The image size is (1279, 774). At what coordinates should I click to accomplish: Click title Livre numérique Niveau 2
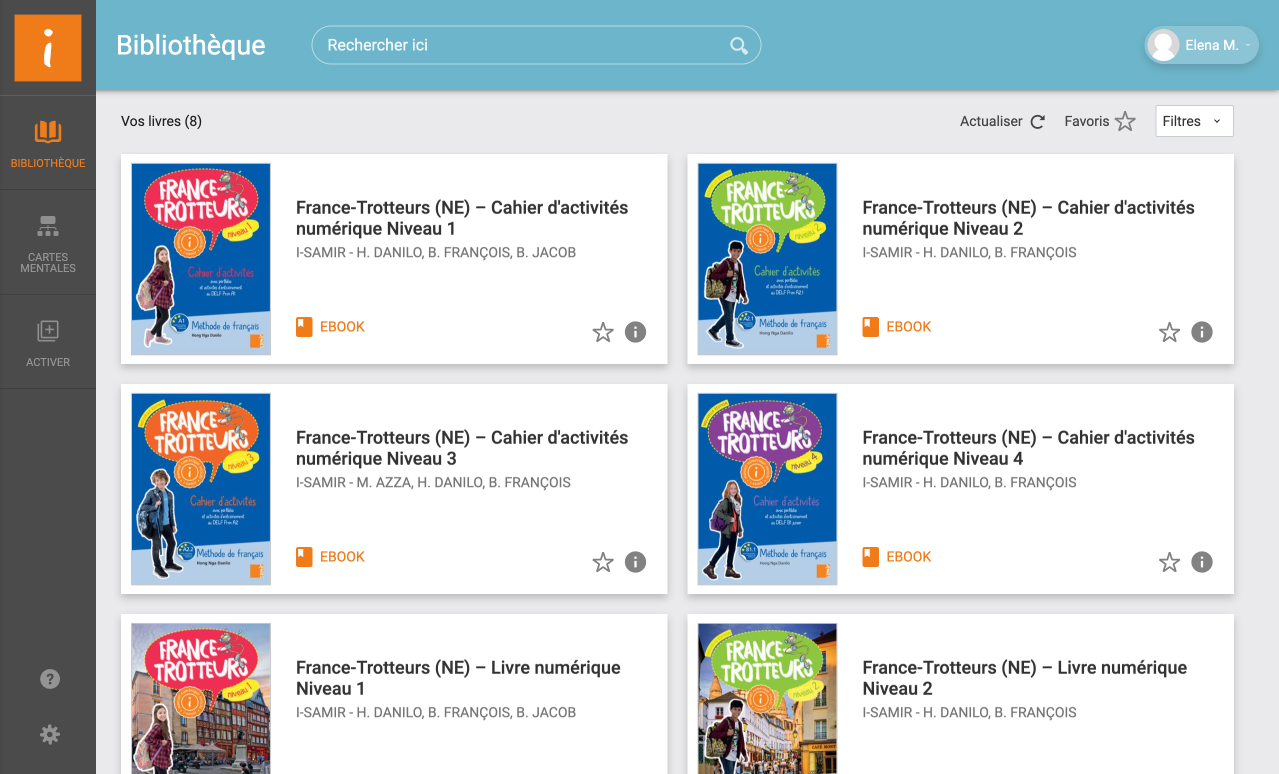[x=1024, y=678]
